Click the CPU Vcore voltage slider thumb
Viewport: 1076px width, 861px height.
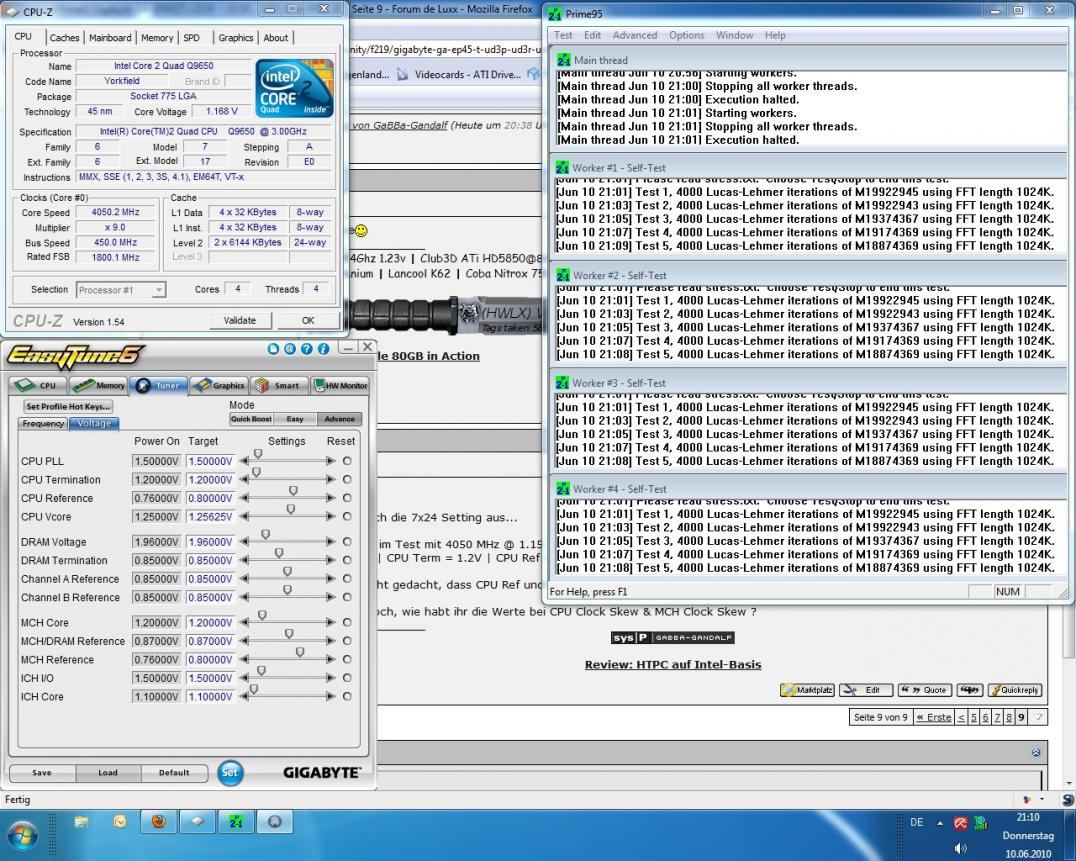pos(291,509)
